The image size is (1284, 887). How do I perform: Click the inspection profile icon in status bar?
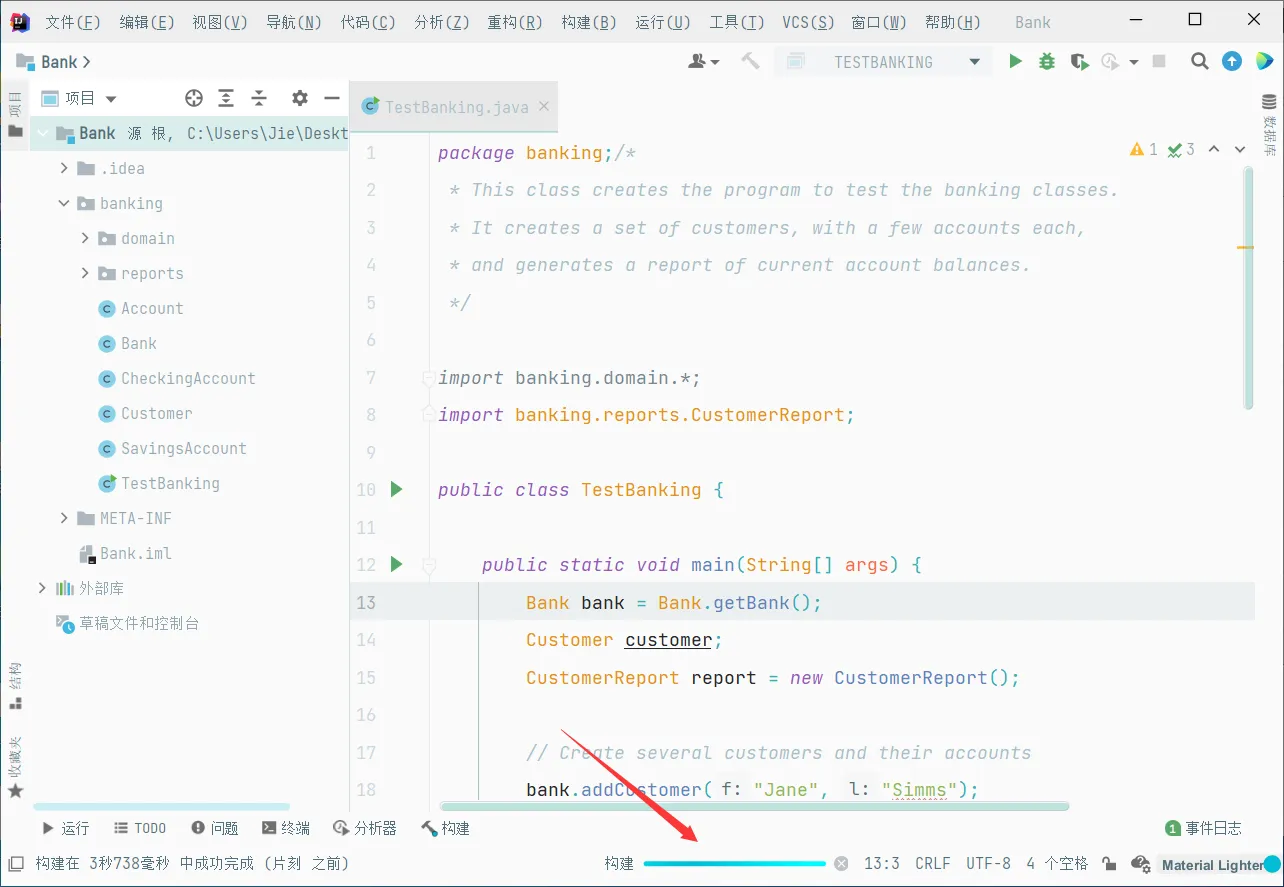pyautogui.click(x=1140, y=863)
